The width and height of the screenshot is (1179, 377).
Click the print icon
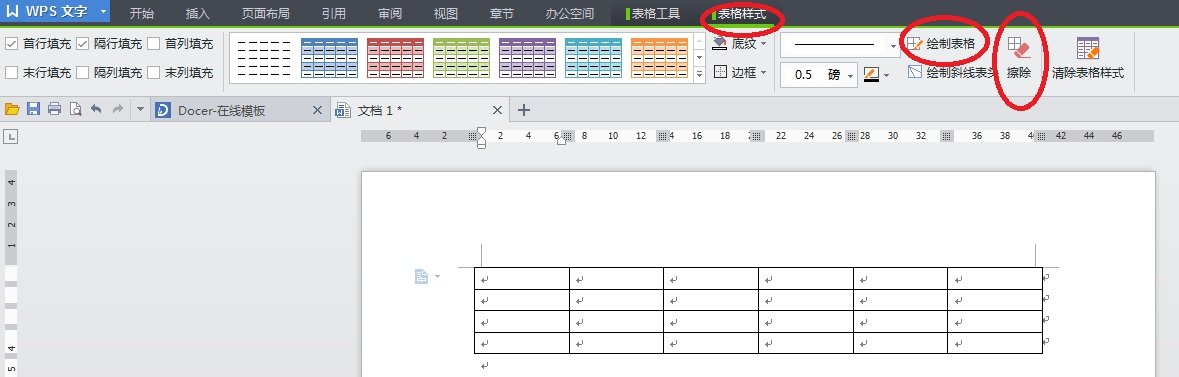tap(54, 110)
